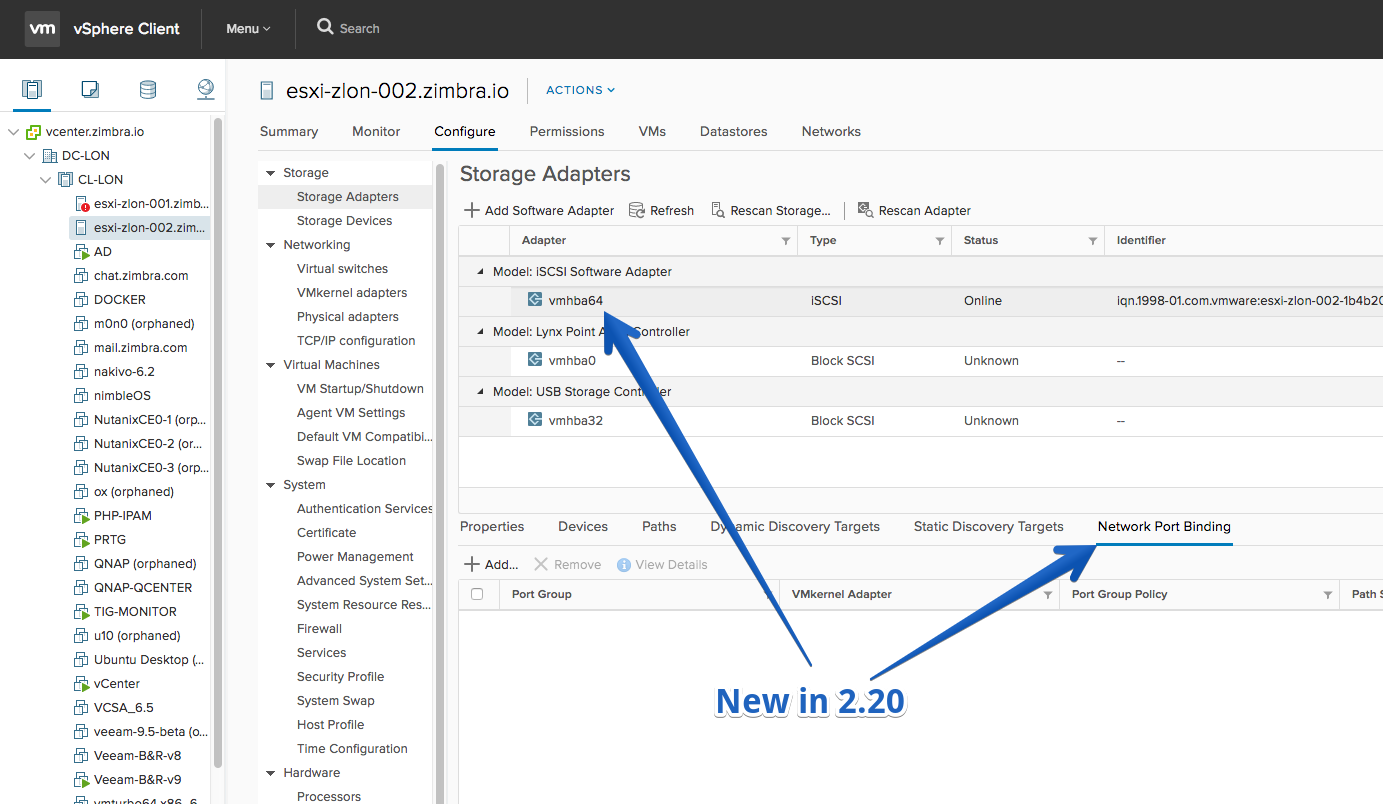Click Add to bind a network port
This screenshot has width=1383, height=804.
491,564
